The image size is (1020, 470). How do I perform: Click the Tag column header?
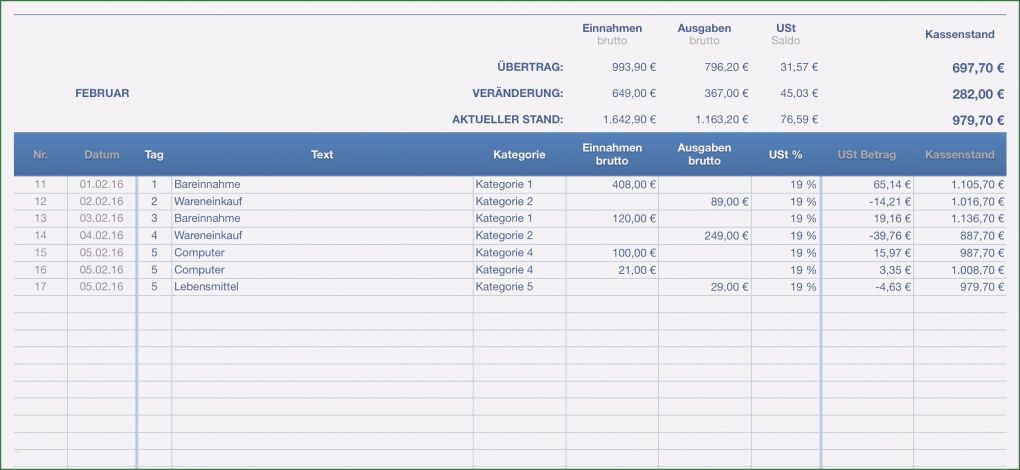tap(154, 155)
